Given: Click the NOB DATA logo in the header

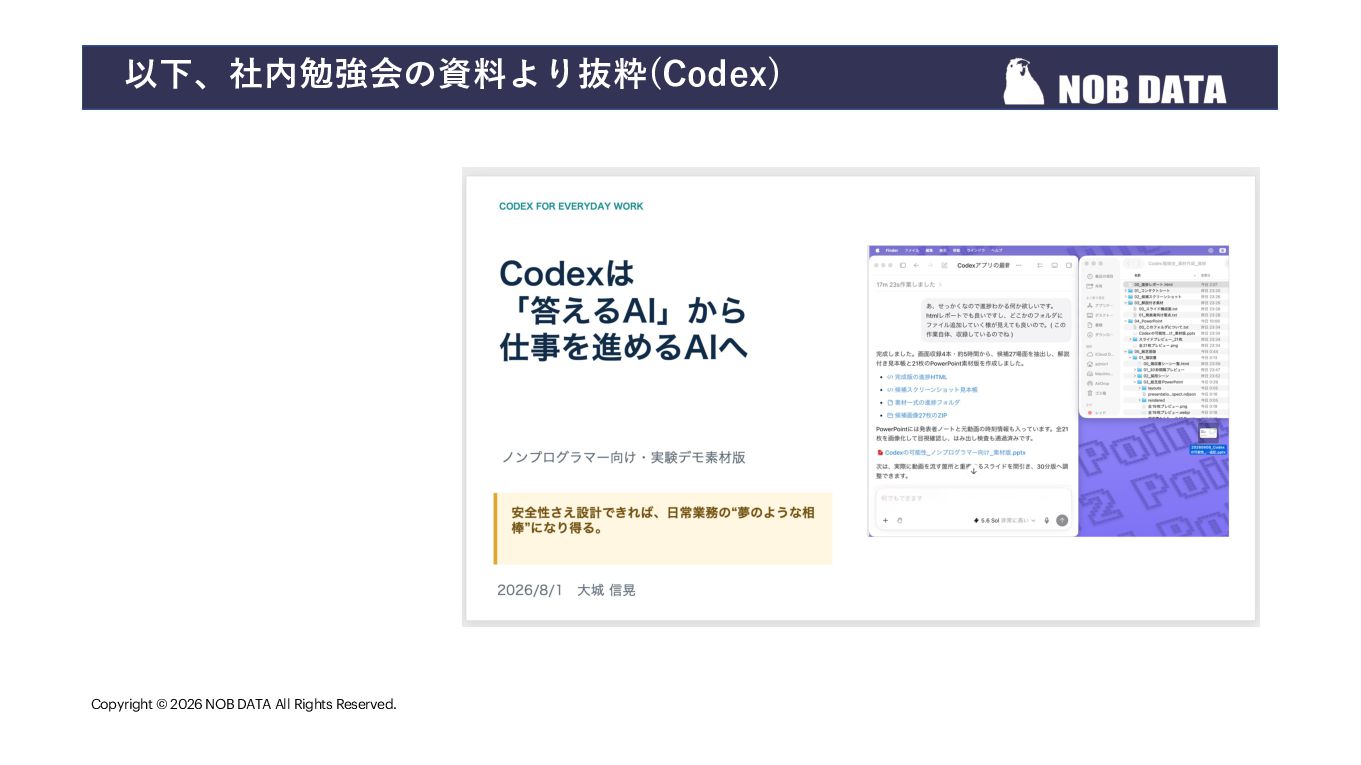Looking at the screenshot, I should [1115, 82].
